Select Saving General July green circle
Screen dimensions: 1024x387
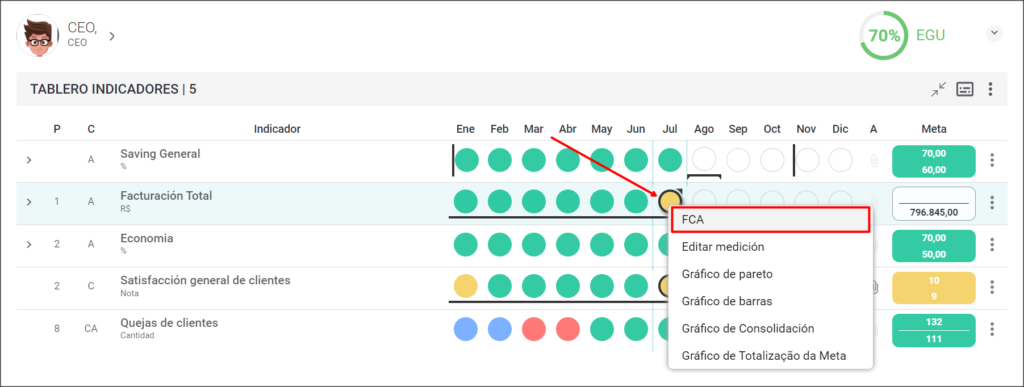pos(670,160)
